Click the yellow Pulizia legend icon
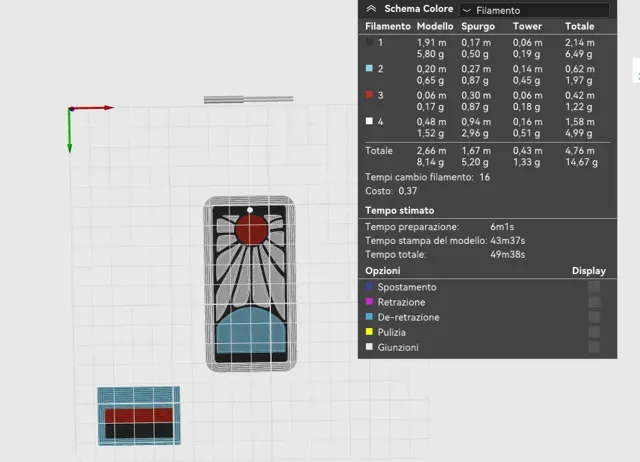Screen dimensions: 640x462 pyautogui.click(x=369, y=332)
